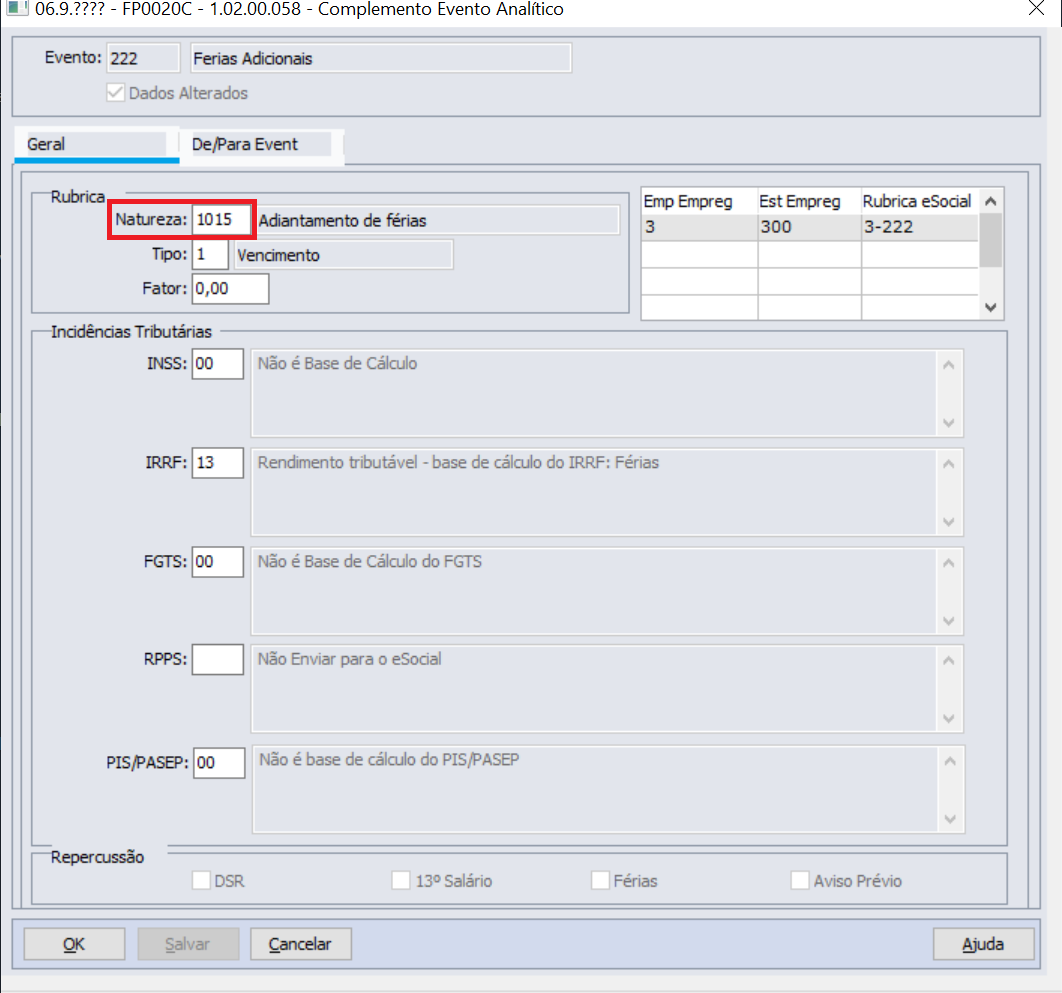Switch to the Geral tab

click(96, 145)
